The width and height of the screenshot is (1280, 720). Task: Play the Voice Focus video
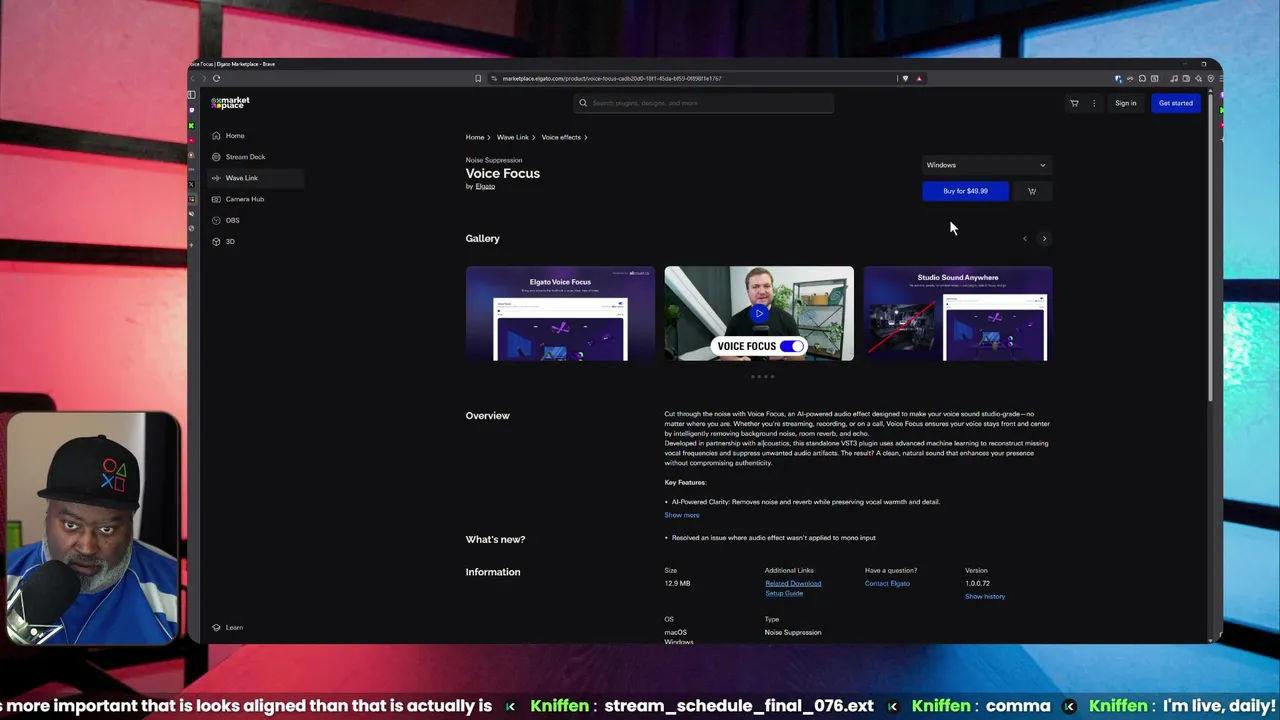coord(759,313)
